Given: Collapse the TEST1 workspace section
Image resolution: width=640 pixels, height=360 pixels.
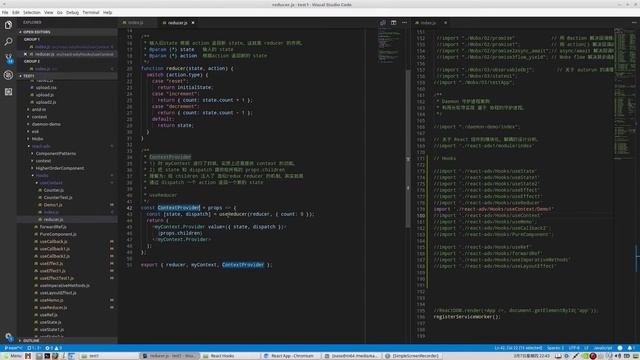Looking at the screenshot, I should pos(67,76).
